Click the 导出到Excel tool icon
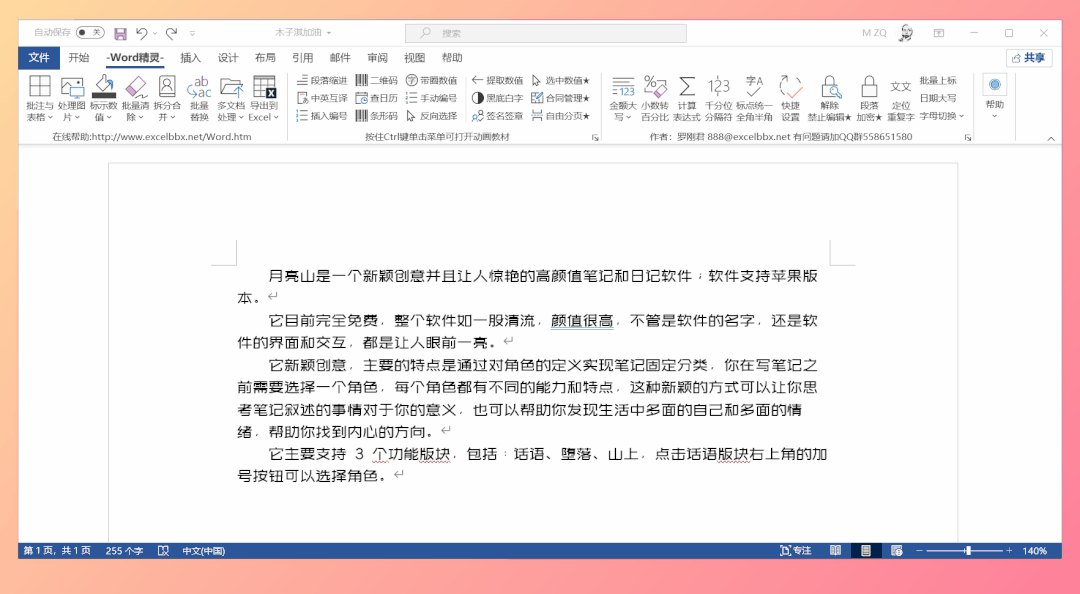 tap(264, 86)
